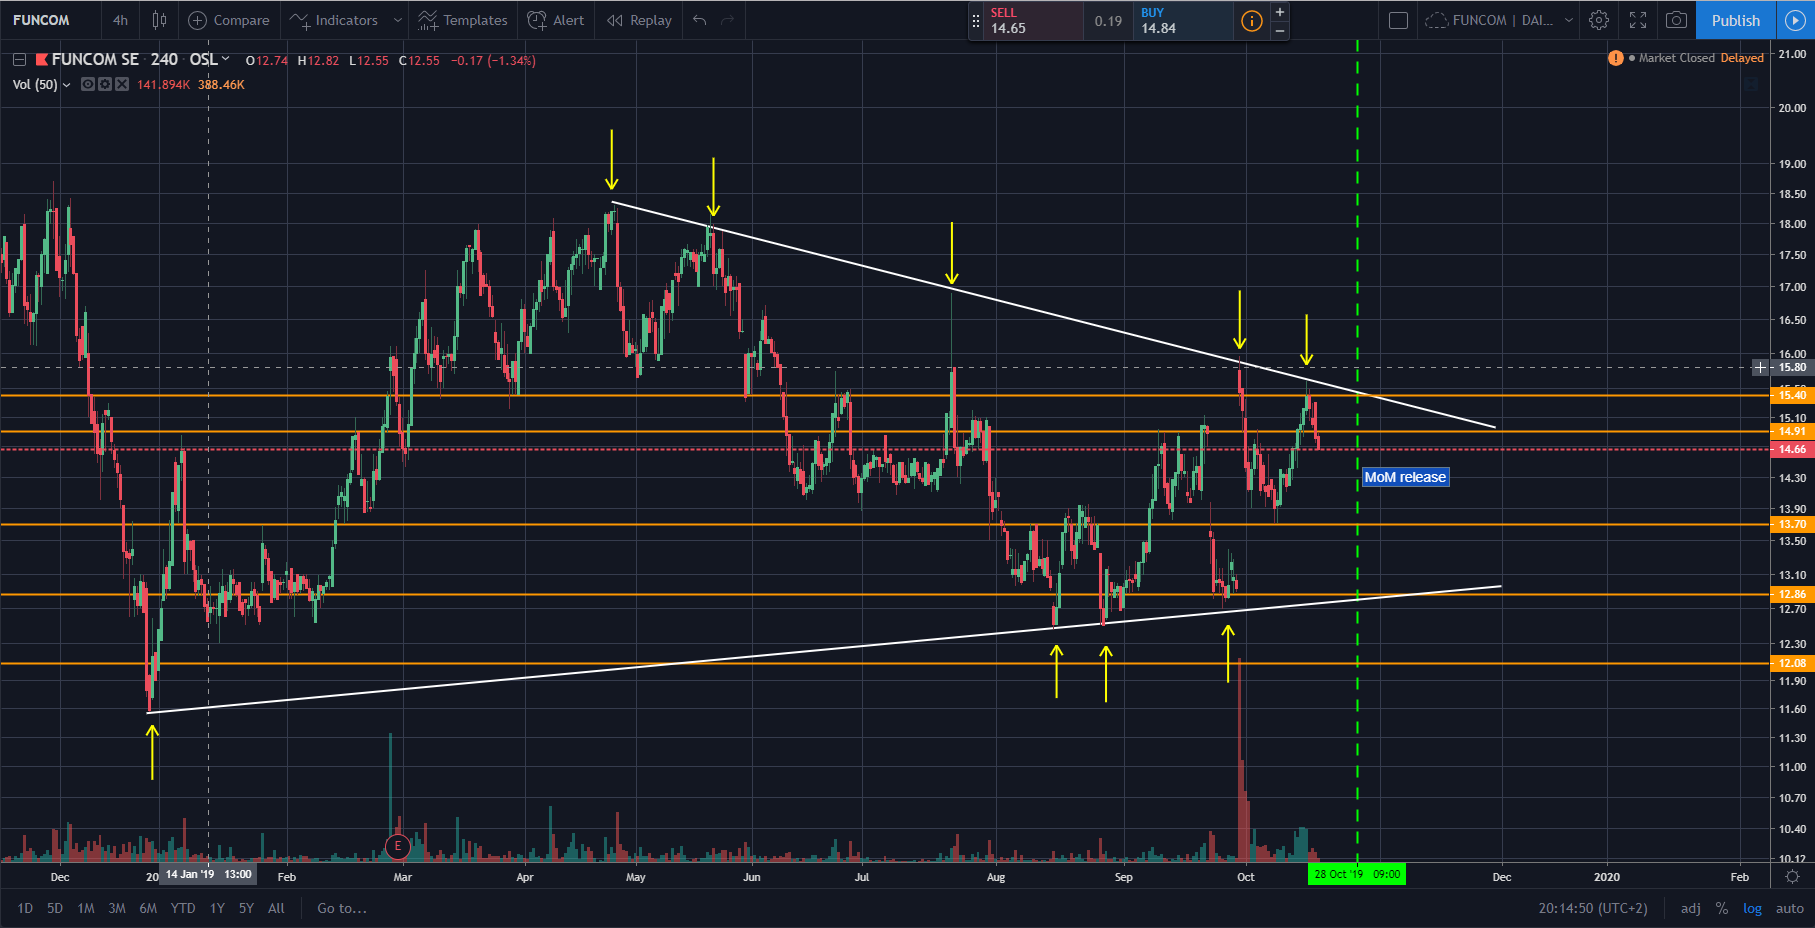Select the All date range
The width and height of the screenshot is (1815, 928).
(x=276, y=908)
